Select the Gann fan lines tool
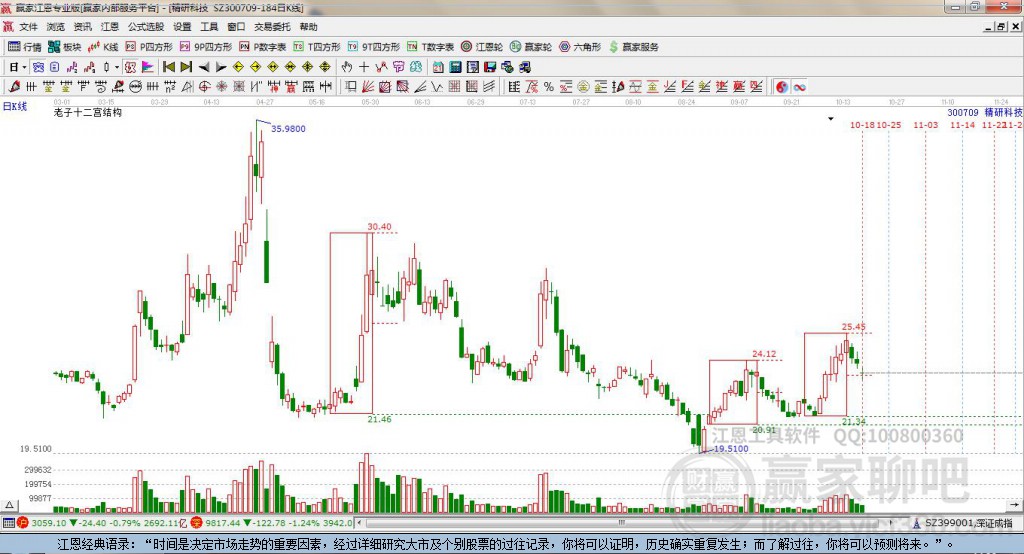This screenshot has height=554, width=1024. point(368,87)
